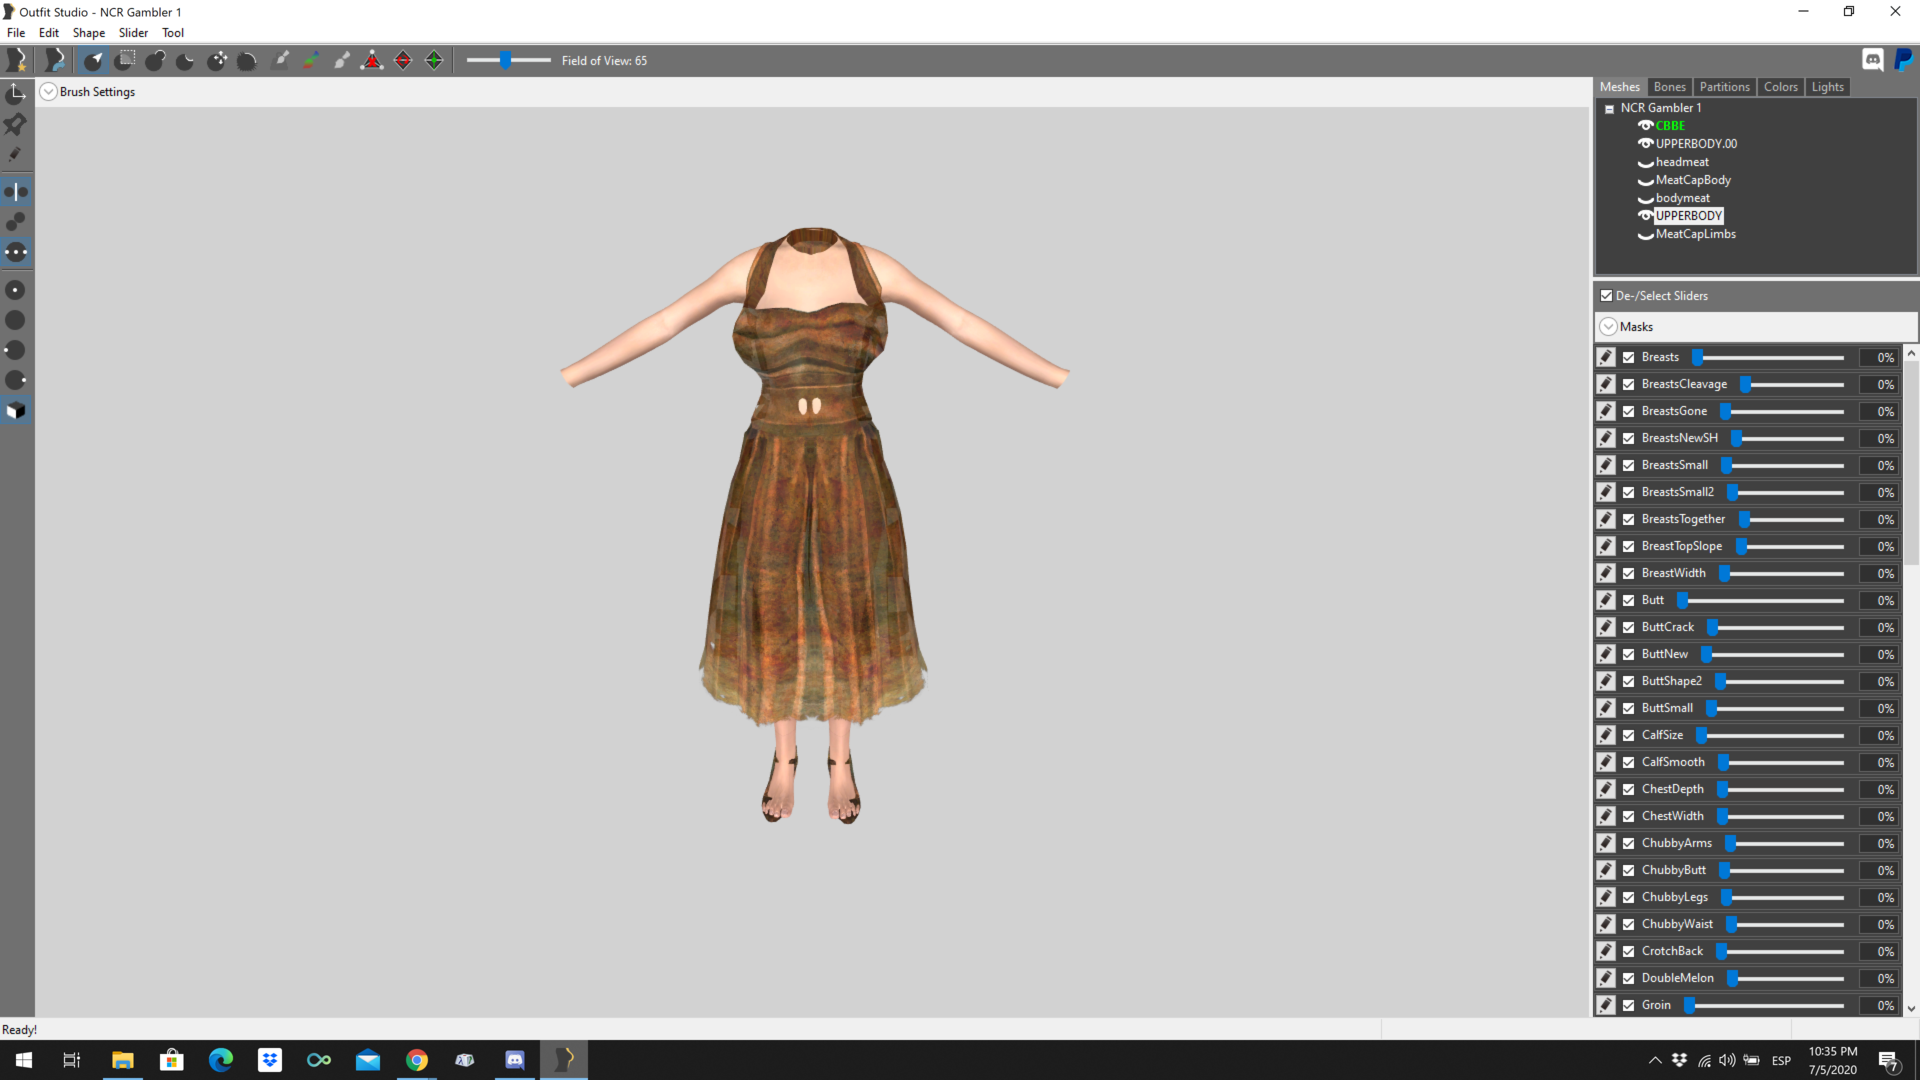Choose the Weight Paint brush

(281, 61)
